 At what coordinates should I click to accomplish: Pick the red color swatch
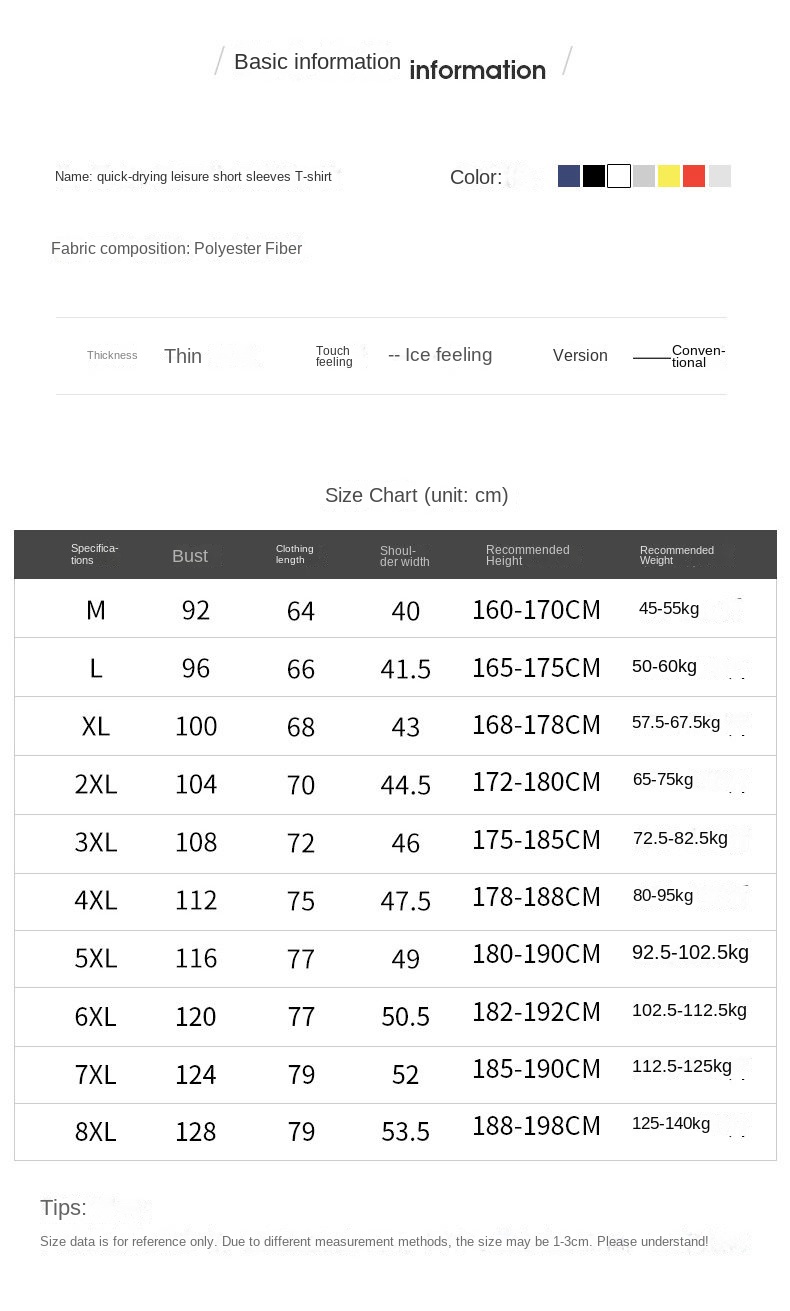[694, 176]
